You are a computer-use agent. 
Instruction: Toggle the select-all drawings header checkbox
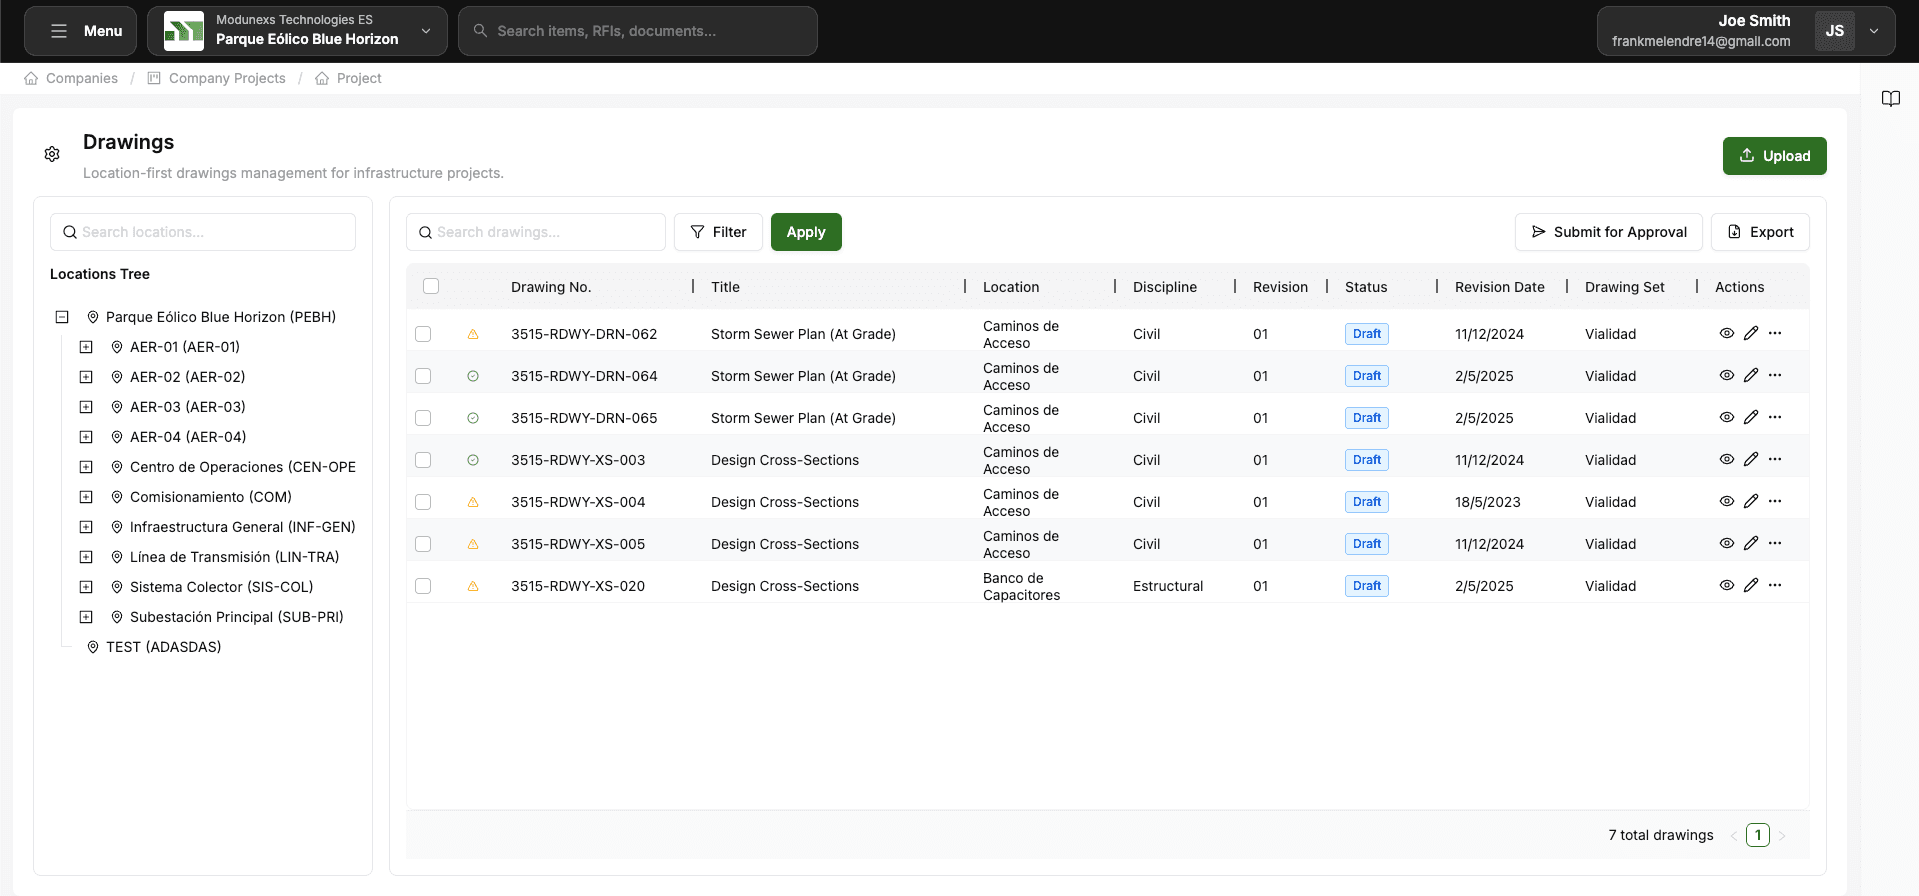tap(431, 286)
